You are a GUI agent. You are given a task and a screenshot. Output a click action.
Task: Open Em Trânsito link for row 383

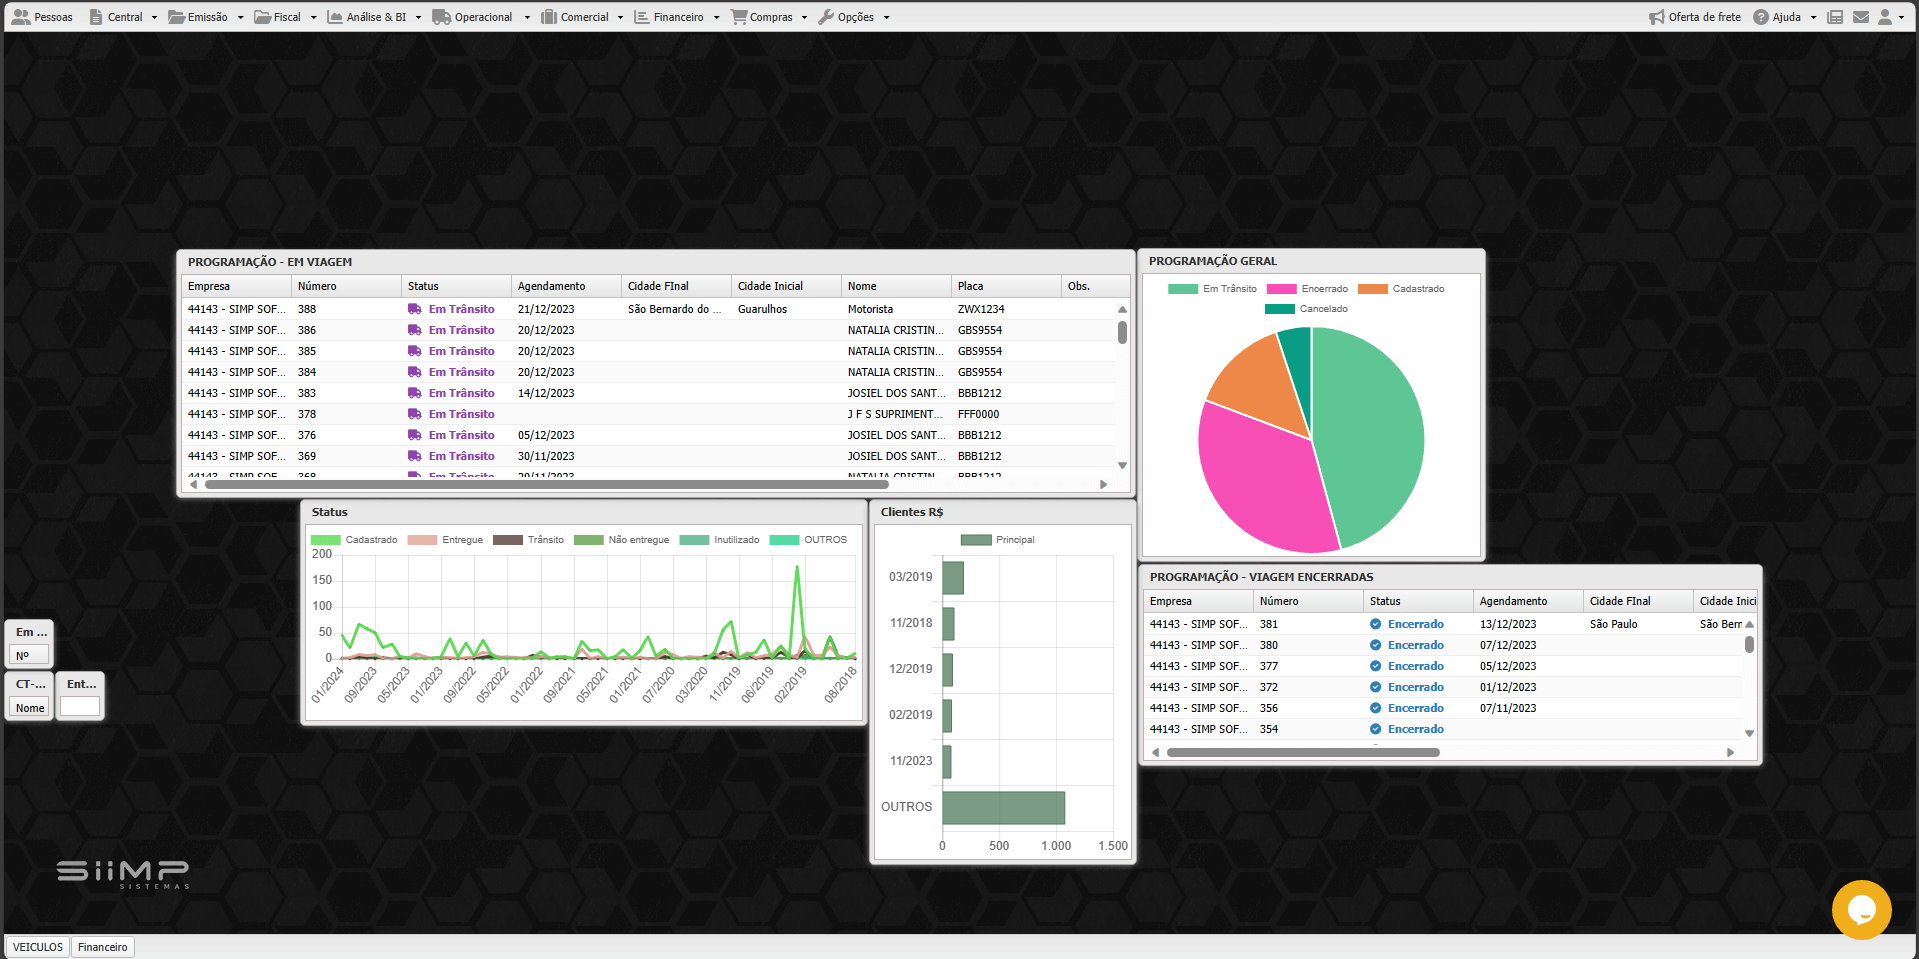coord(461,393)
